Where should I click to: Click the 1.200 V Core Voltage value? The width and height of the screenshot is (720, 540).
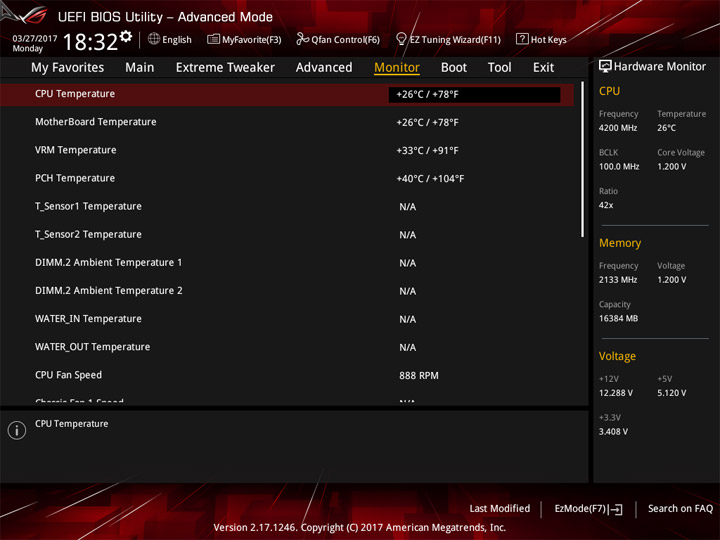[671, 167]
